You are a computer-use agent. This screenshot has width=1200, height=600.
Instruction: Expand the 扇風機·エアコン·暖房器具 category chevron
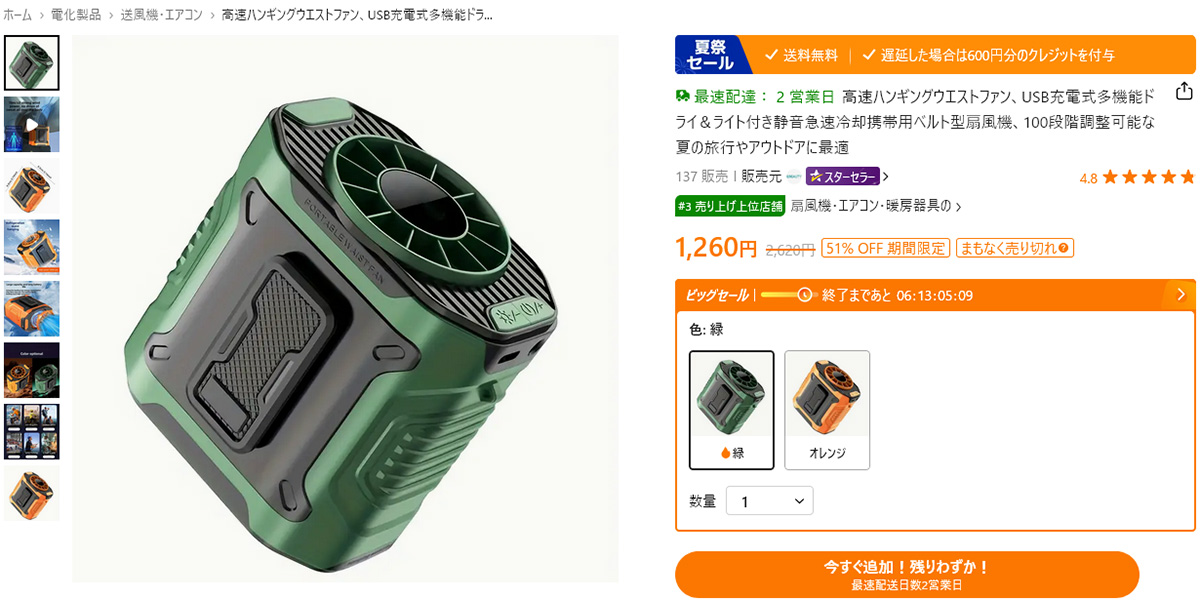(959, 207)
